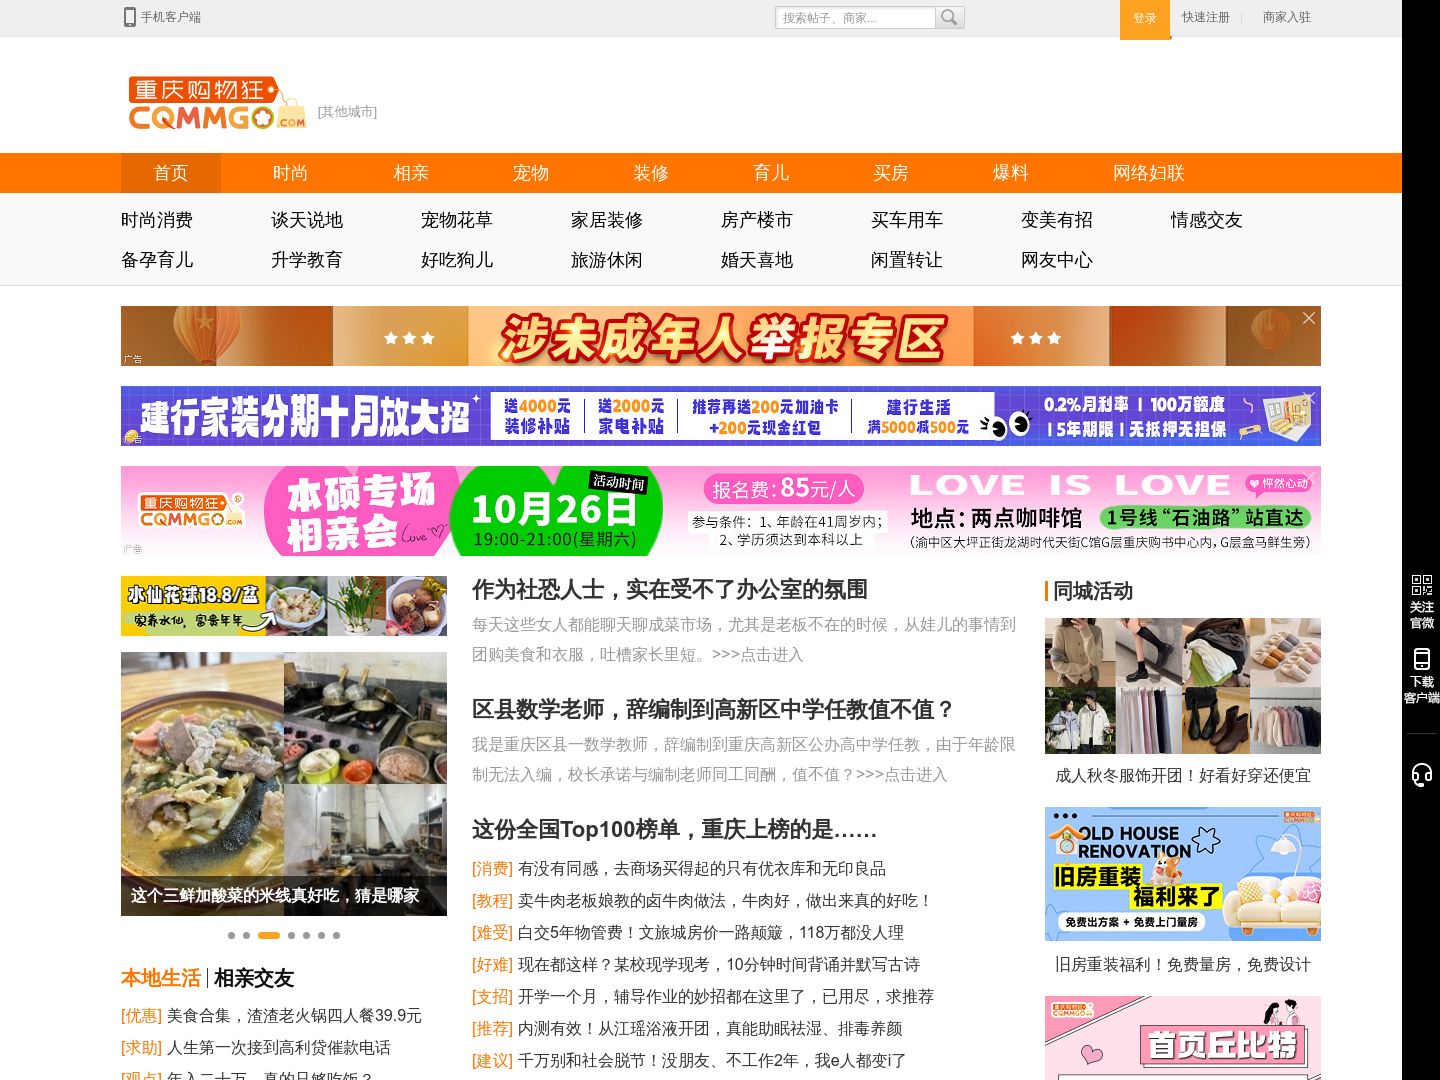
Task: Go to 房产楼市 forum section
Action: coord(757,220)
